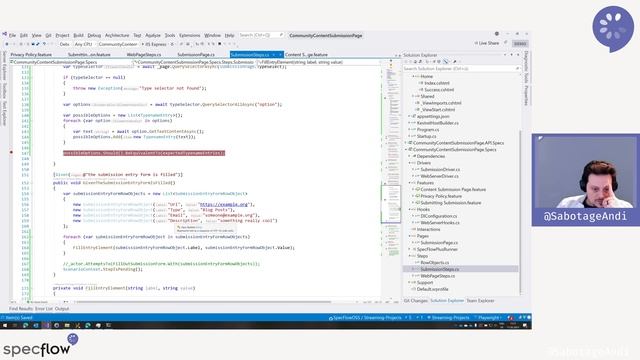640x360 pixels.
Task: Open the File menu
Action: pos(12,36)
